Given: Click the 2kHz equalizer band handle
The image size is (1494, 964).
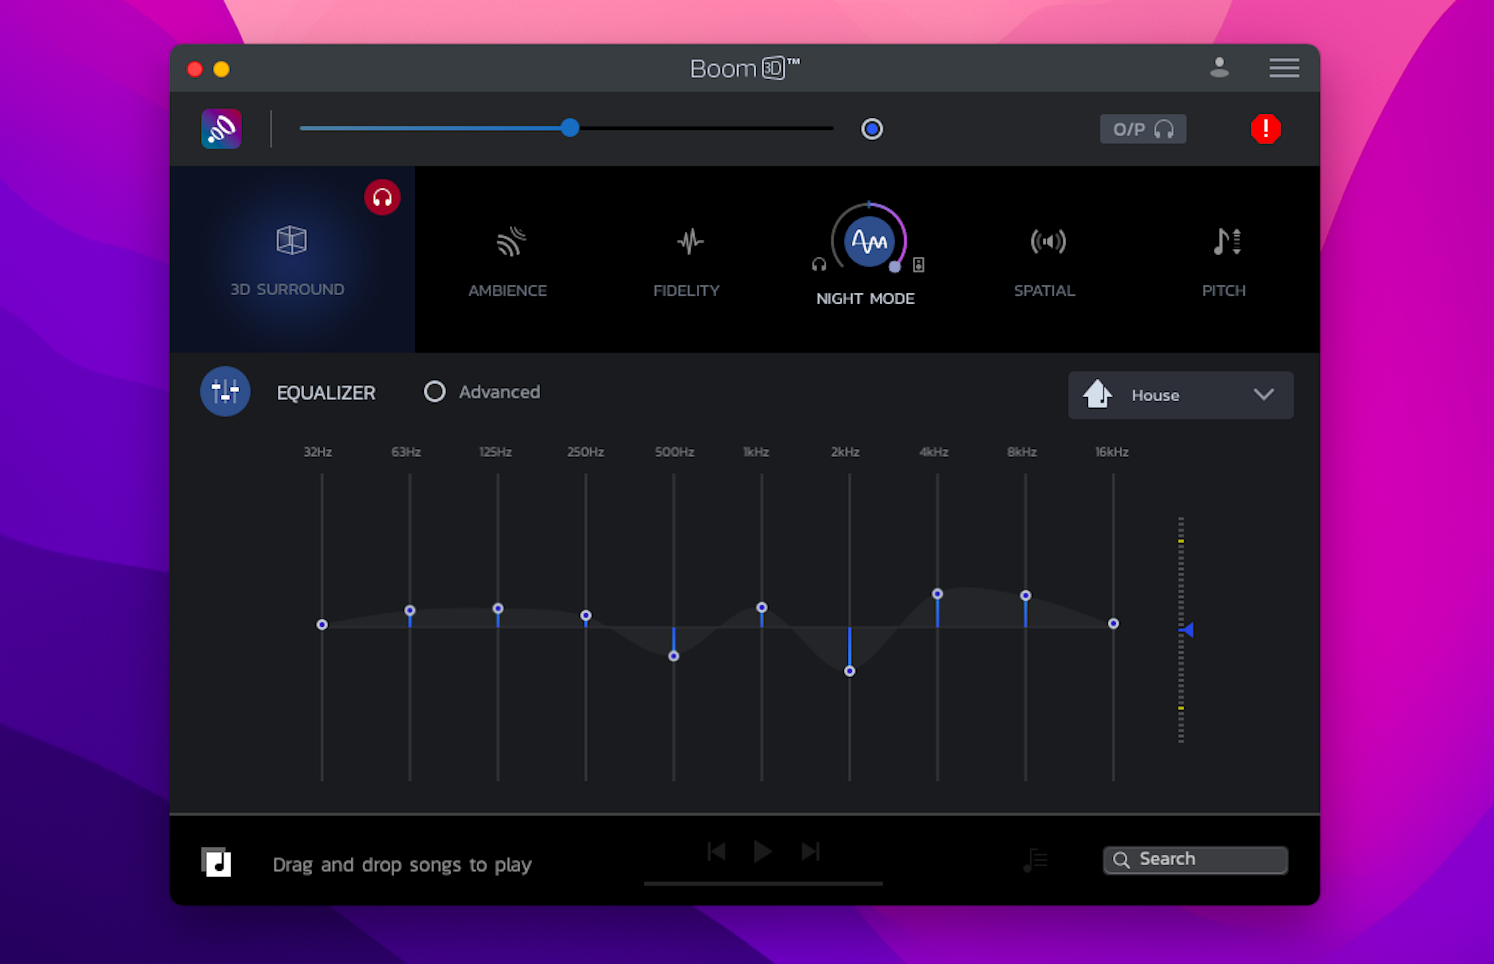Looking at the screenshot, I should 849,671.
